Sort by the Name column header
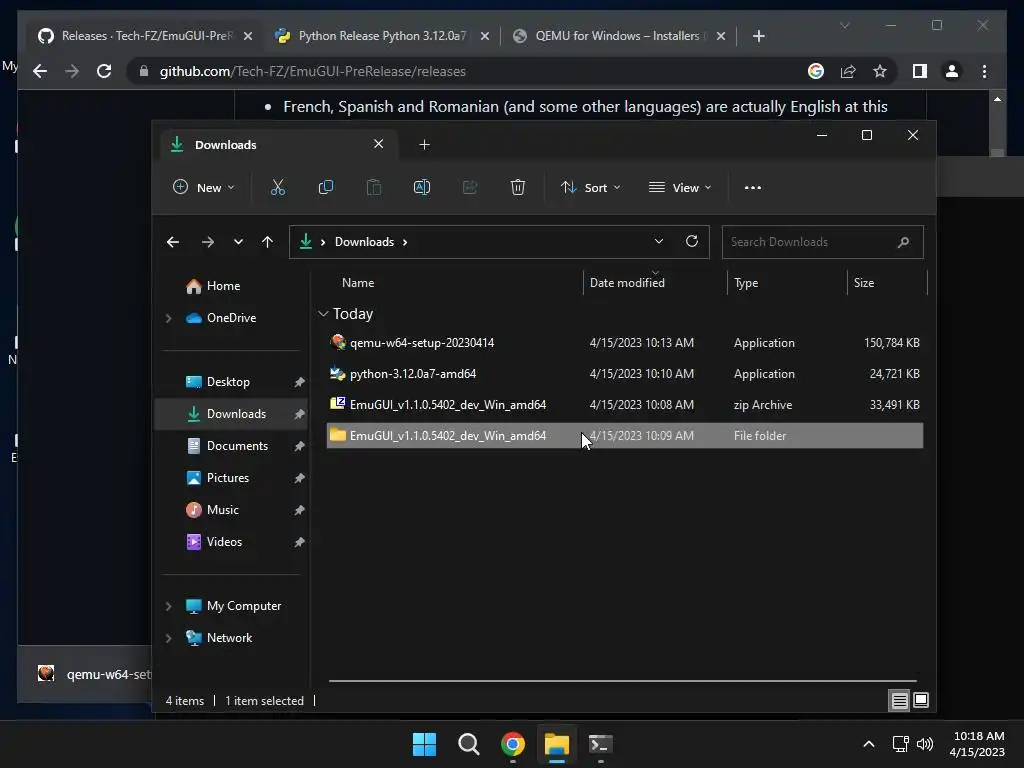 (x=358, y=283)
